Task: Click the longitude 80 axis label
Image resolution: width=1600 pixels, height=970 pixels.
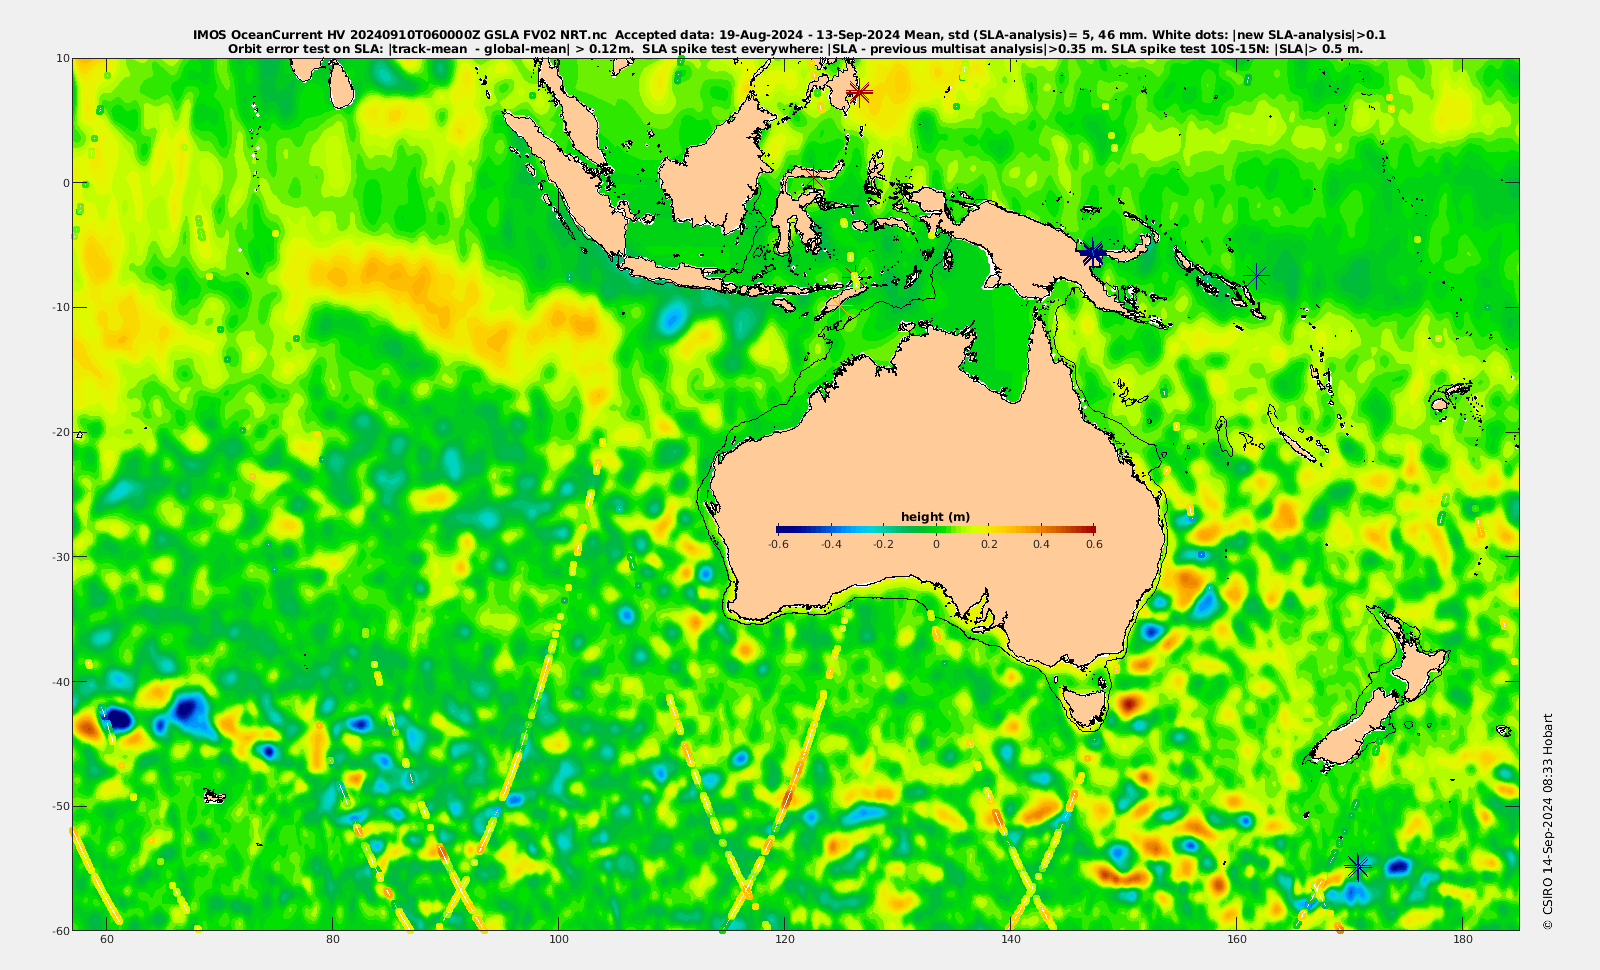Action: [x=333, y=939]
